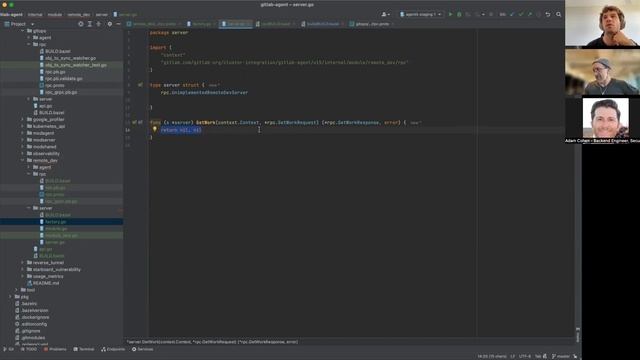
Task: Click the LF line separator in status bar
Action: [x=513, y=356]
